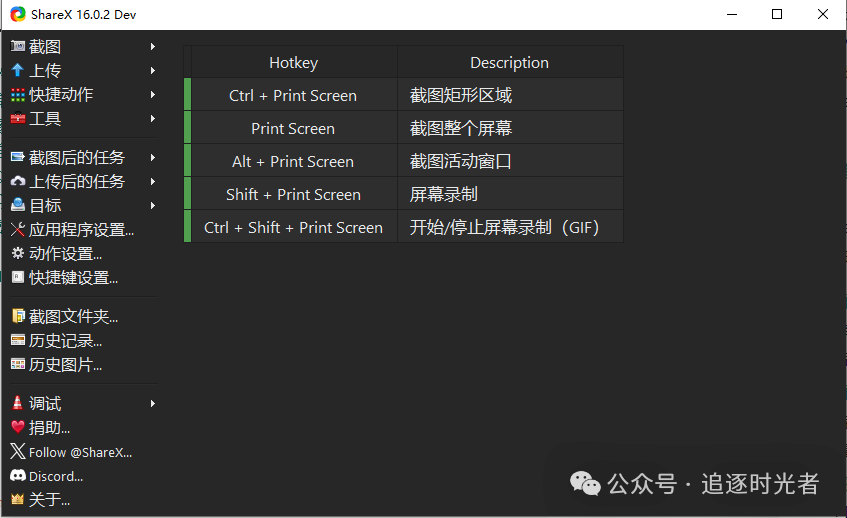847x518 pixels.
Task: Click the red toolbox icon for 工具
Action: pyautogui.click(x=18, y=118)
